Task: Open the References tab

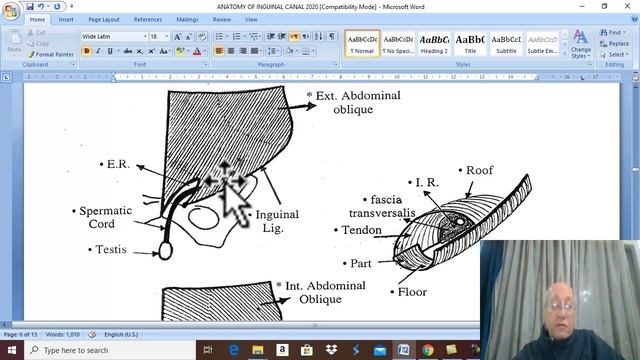Action: [x=148, y=20]
